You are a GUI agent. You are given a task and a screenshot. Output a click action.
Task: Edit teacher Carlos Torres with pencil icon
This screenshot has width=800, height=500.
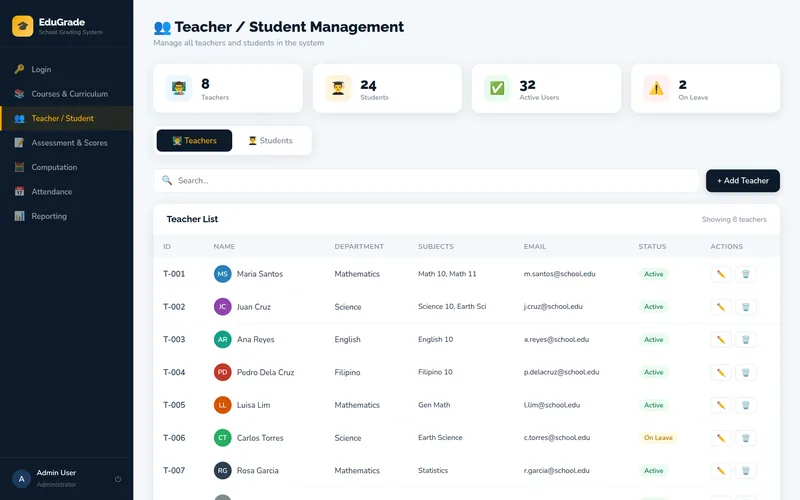720,438
